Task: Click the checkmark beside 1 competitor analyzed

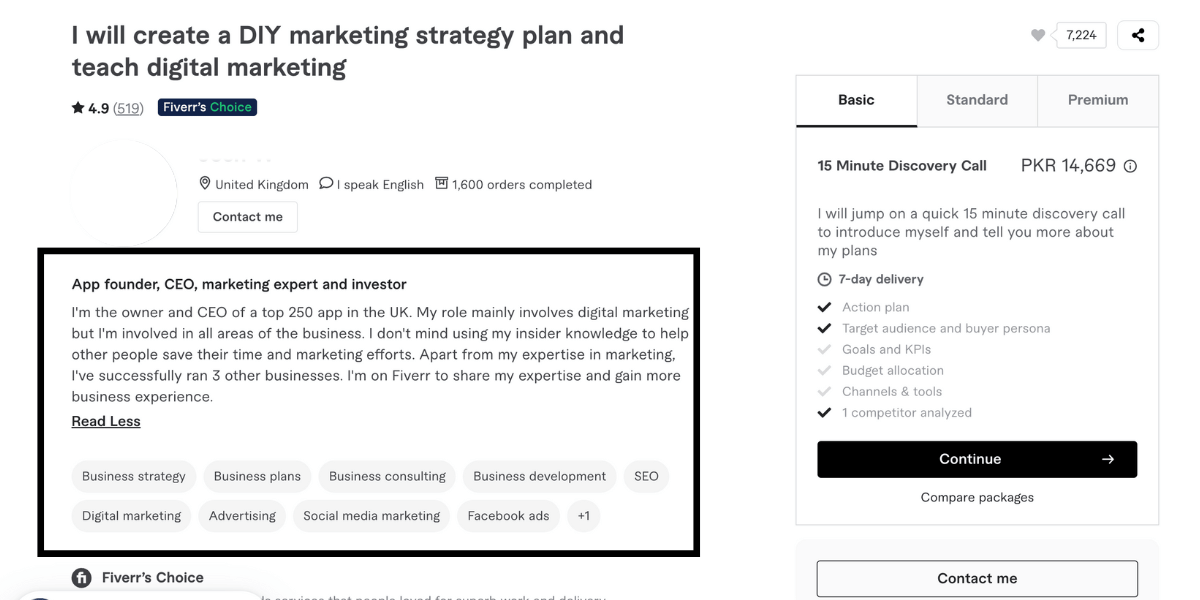Action: coord(825,412)
